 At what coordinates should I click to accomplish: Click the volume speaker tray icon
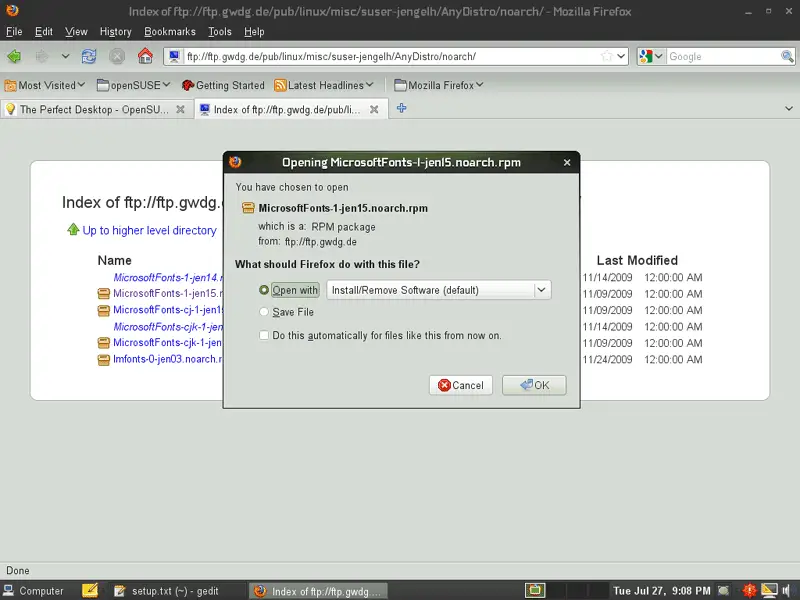coord(786,590)
